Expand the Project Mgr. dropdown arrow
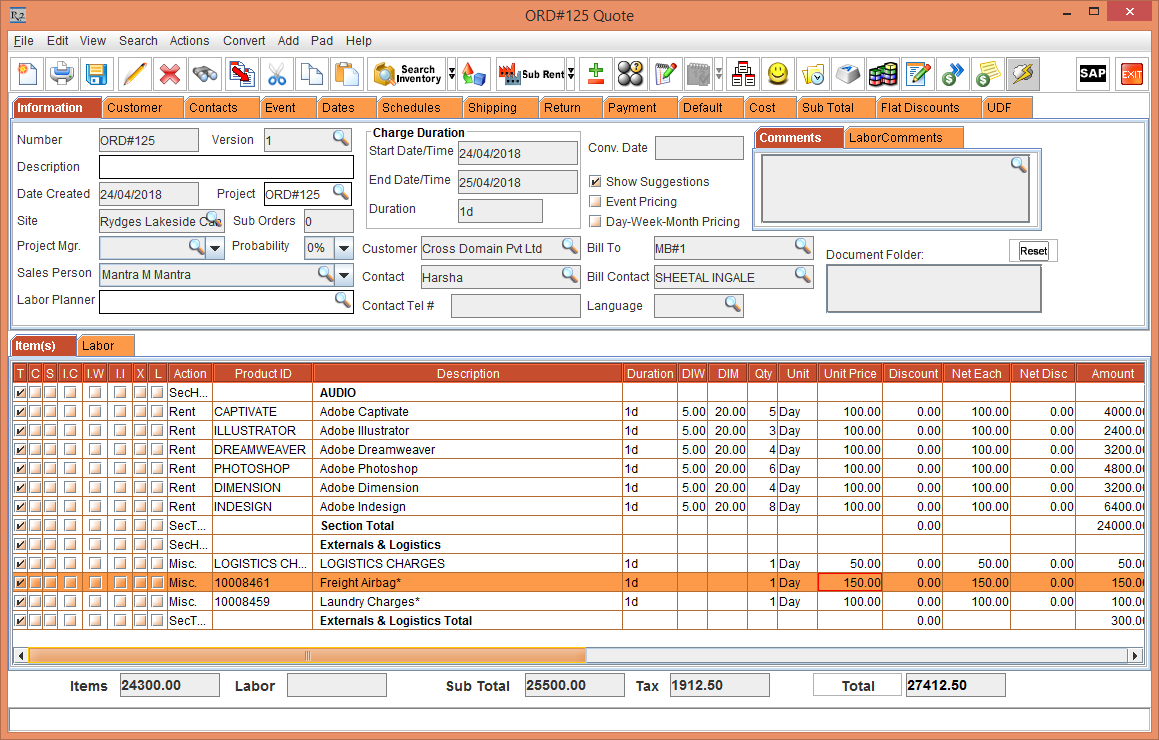Screen dimensions: 1159x740 [215, 248]
